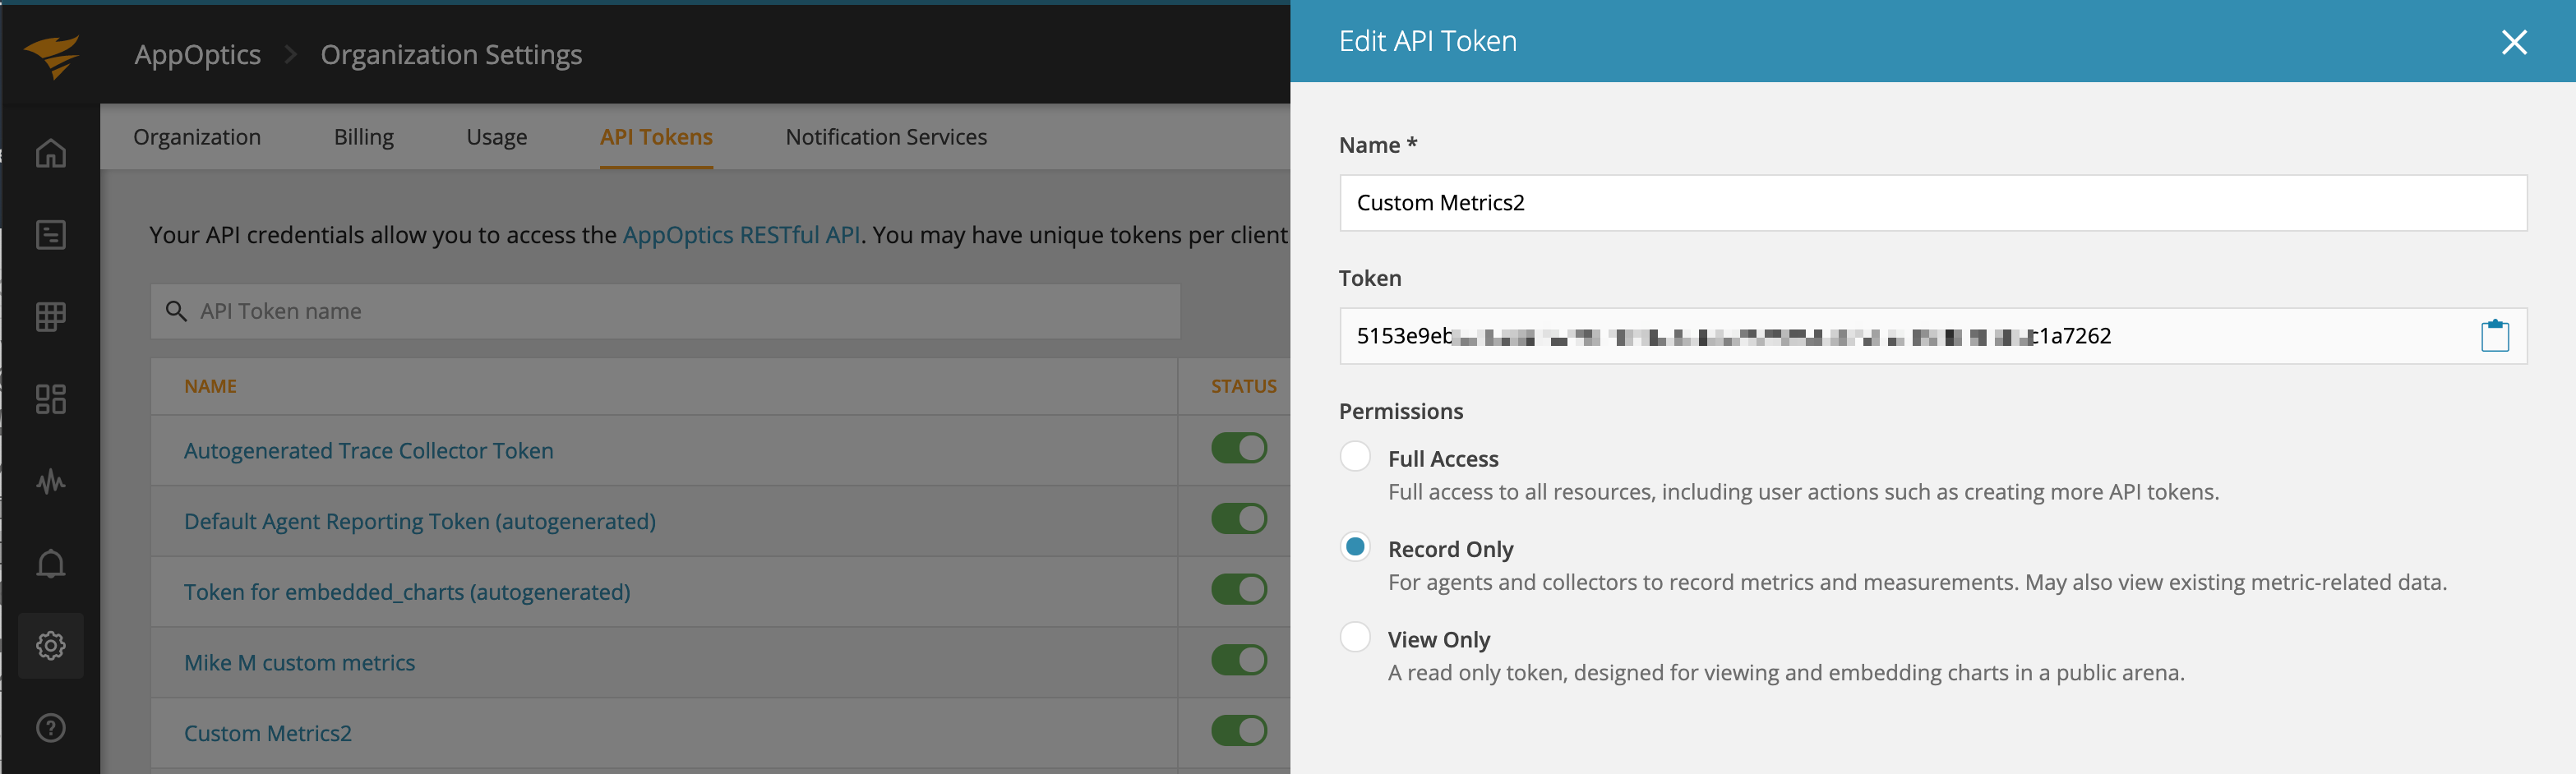The width and height of the screenshot is (2576, 774).
Task: Open the Notification Services tab
Action: coord(885,137)
